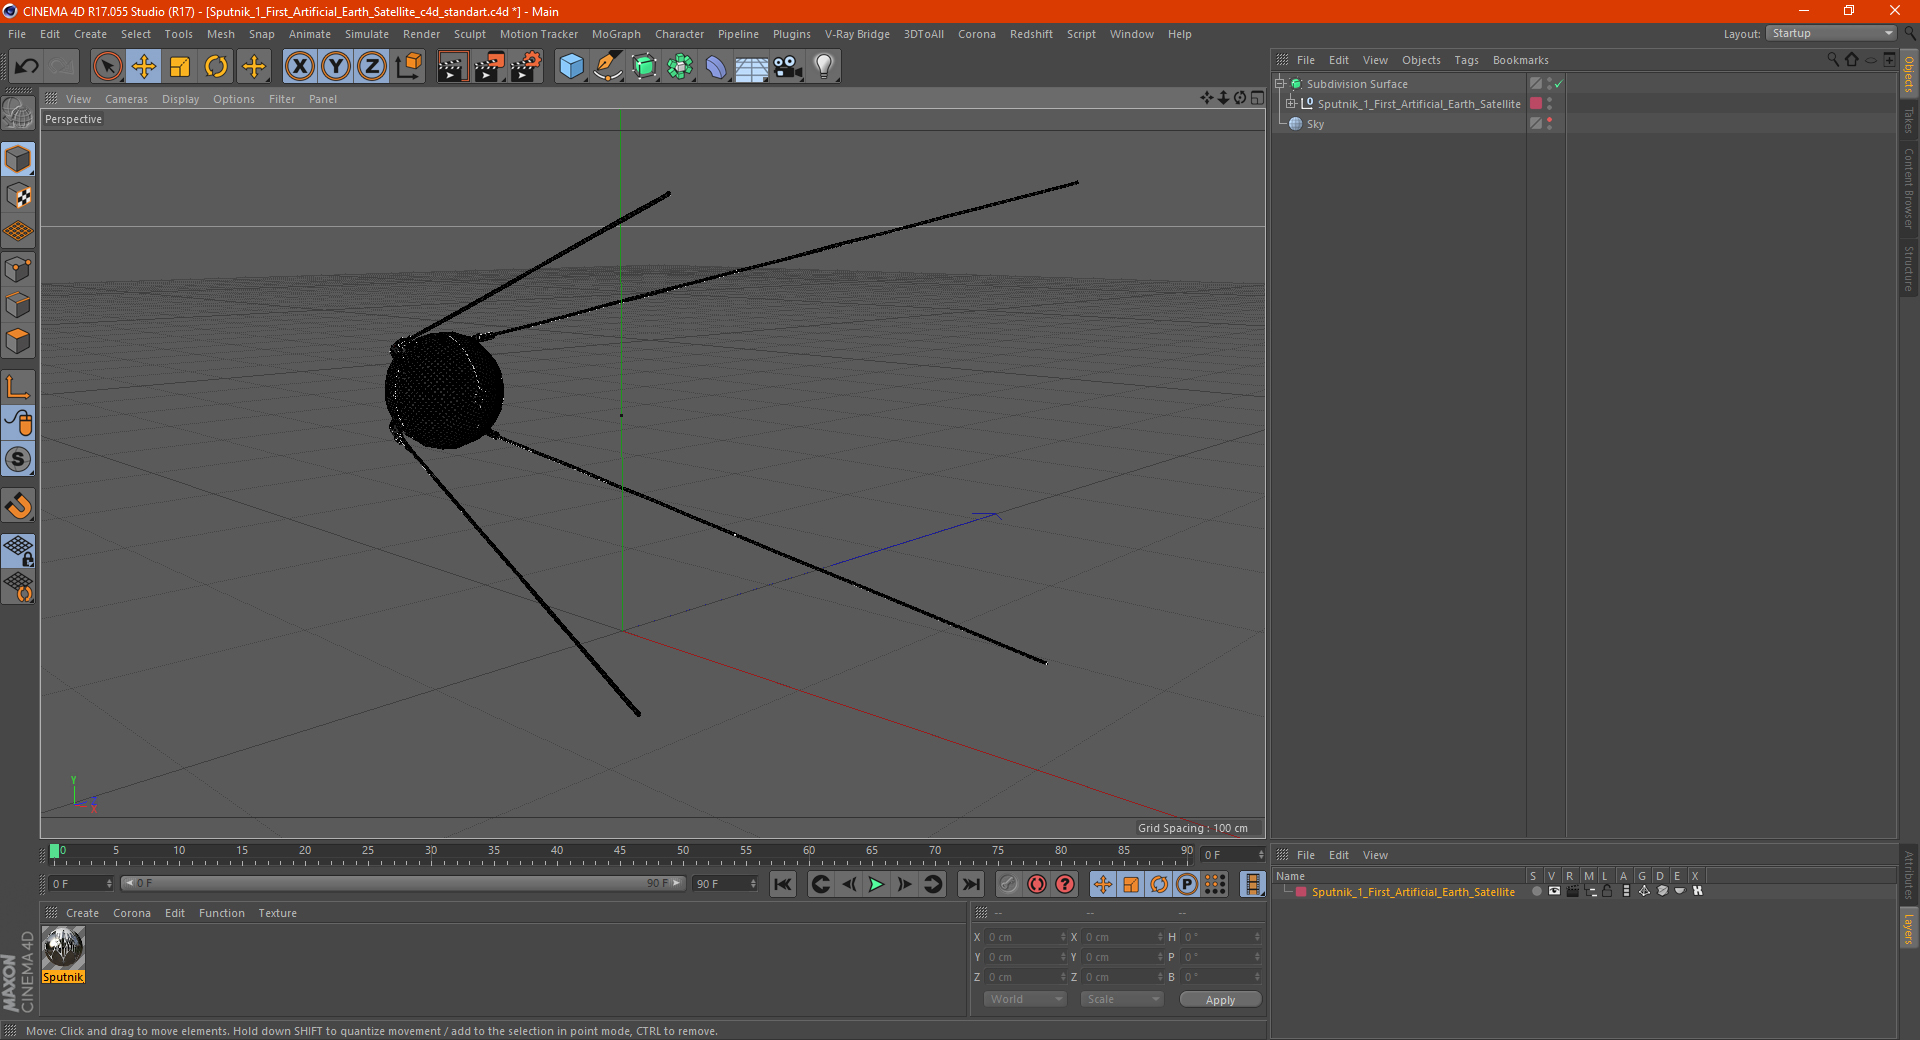Click the timeline range preview slider
The height and width of the screenshot is (1040, 1920).
coord(402,883)
